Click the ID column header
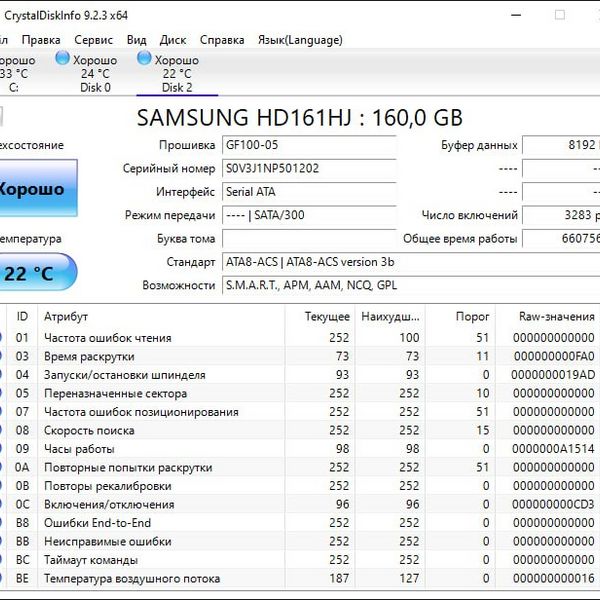Screen dimensions: 600x600 (22, 316)
